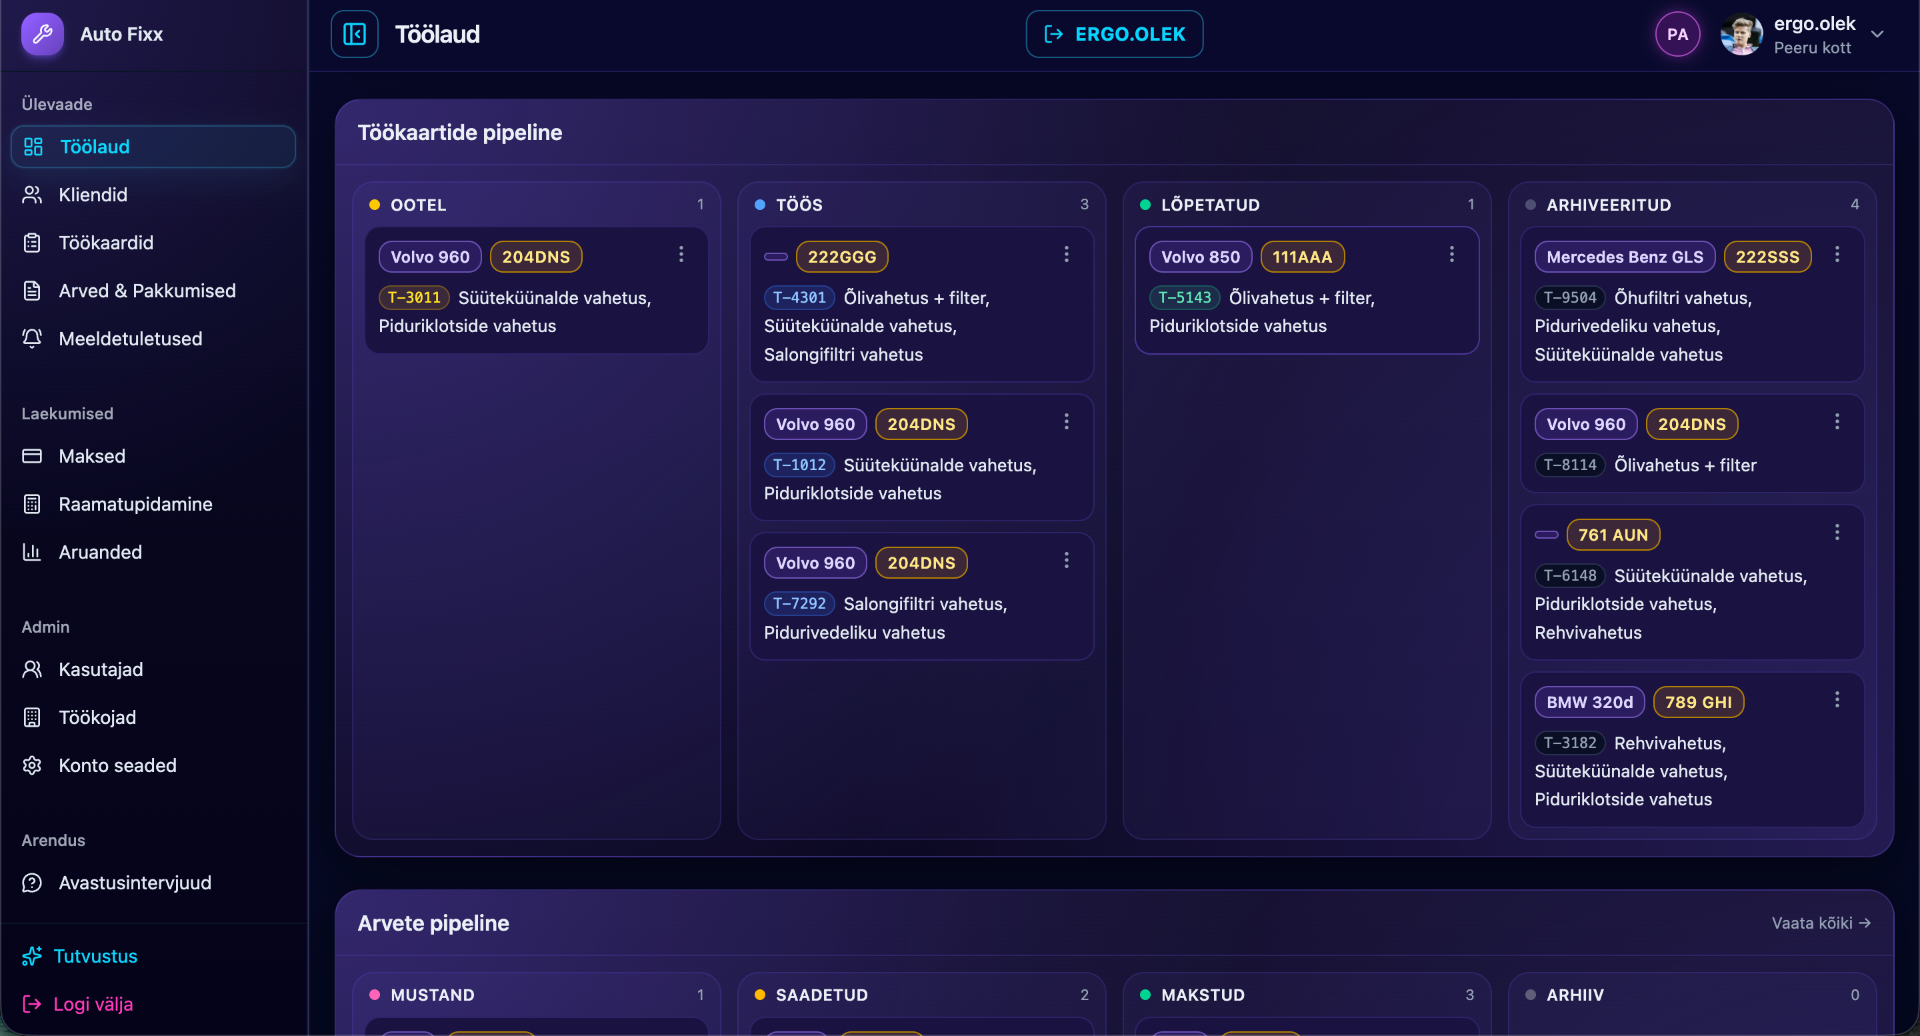The width and height of the screenshot is (1920, 1036).
Task: Click the Logi välja exit icon
Action: 32,1004
